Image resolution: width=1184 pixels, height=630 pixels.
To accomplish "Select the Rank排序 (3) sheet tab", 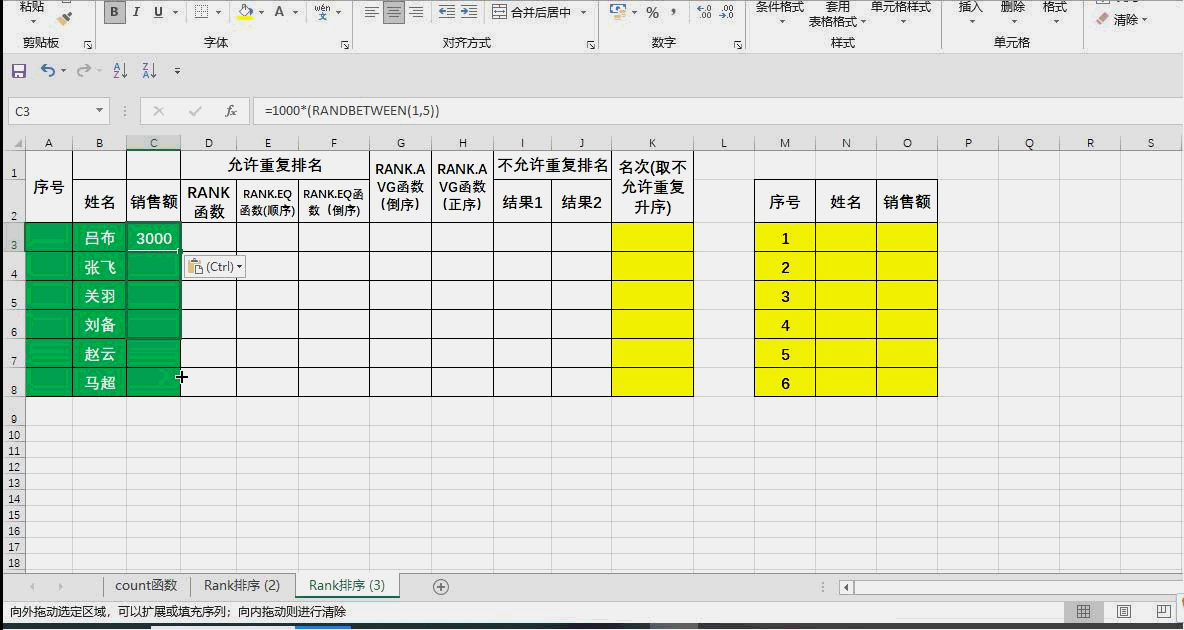I will (x=347, y=585).
